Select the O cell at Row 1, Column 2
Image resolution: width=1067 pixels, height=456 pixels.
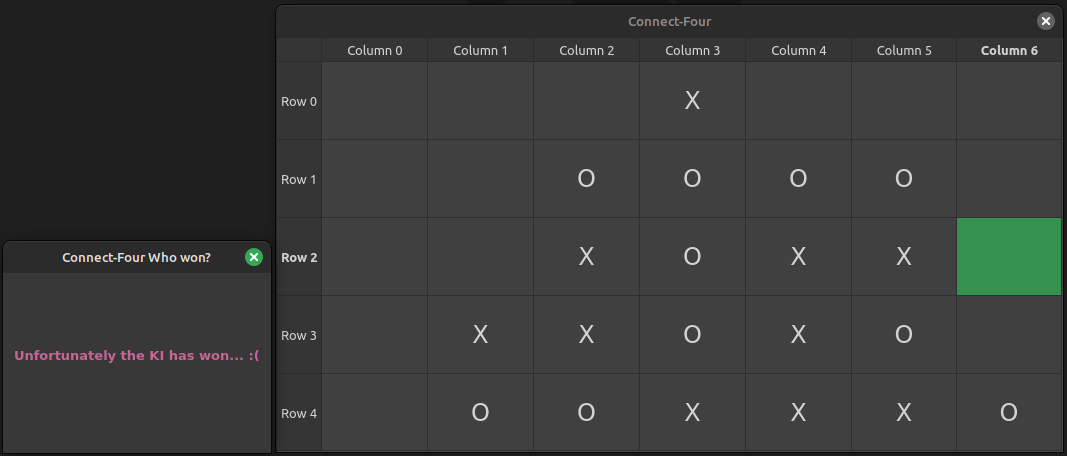pyautogui.click(x=586, y=179)
